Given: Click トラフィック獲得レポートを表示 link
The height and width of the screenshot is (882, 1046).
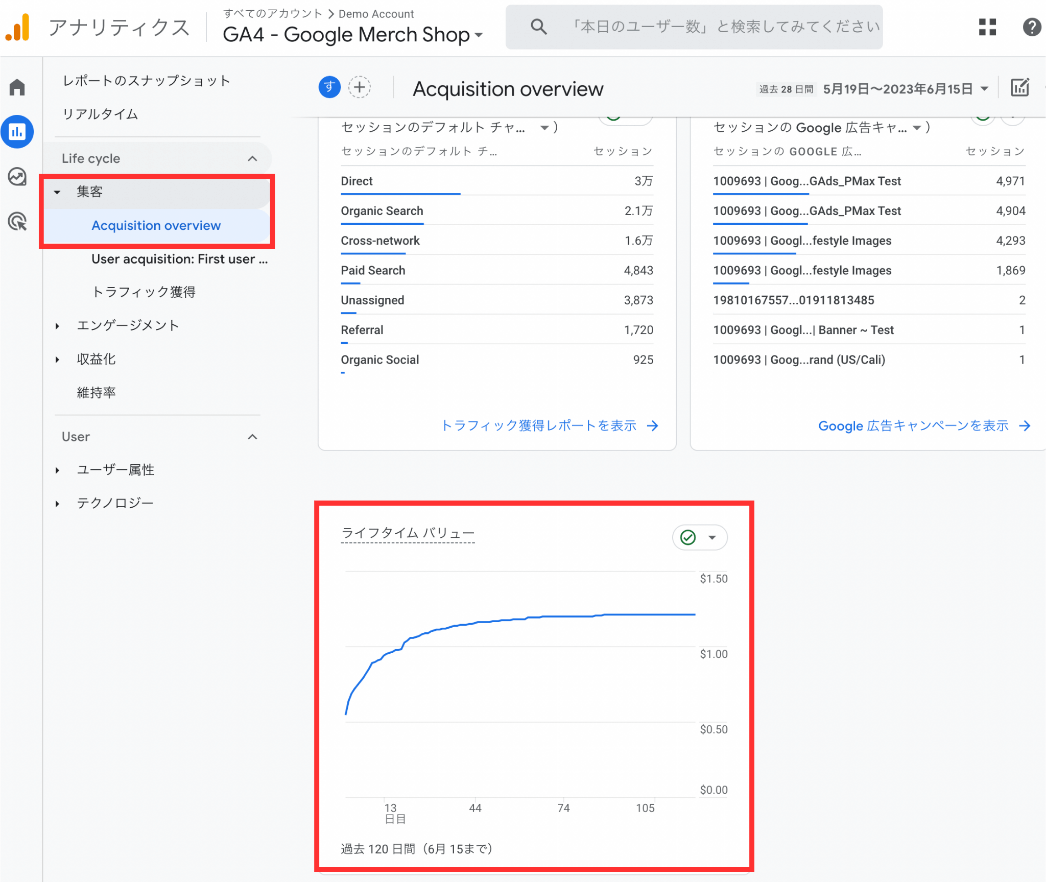Looking at the screenshot, I should 539,426.
